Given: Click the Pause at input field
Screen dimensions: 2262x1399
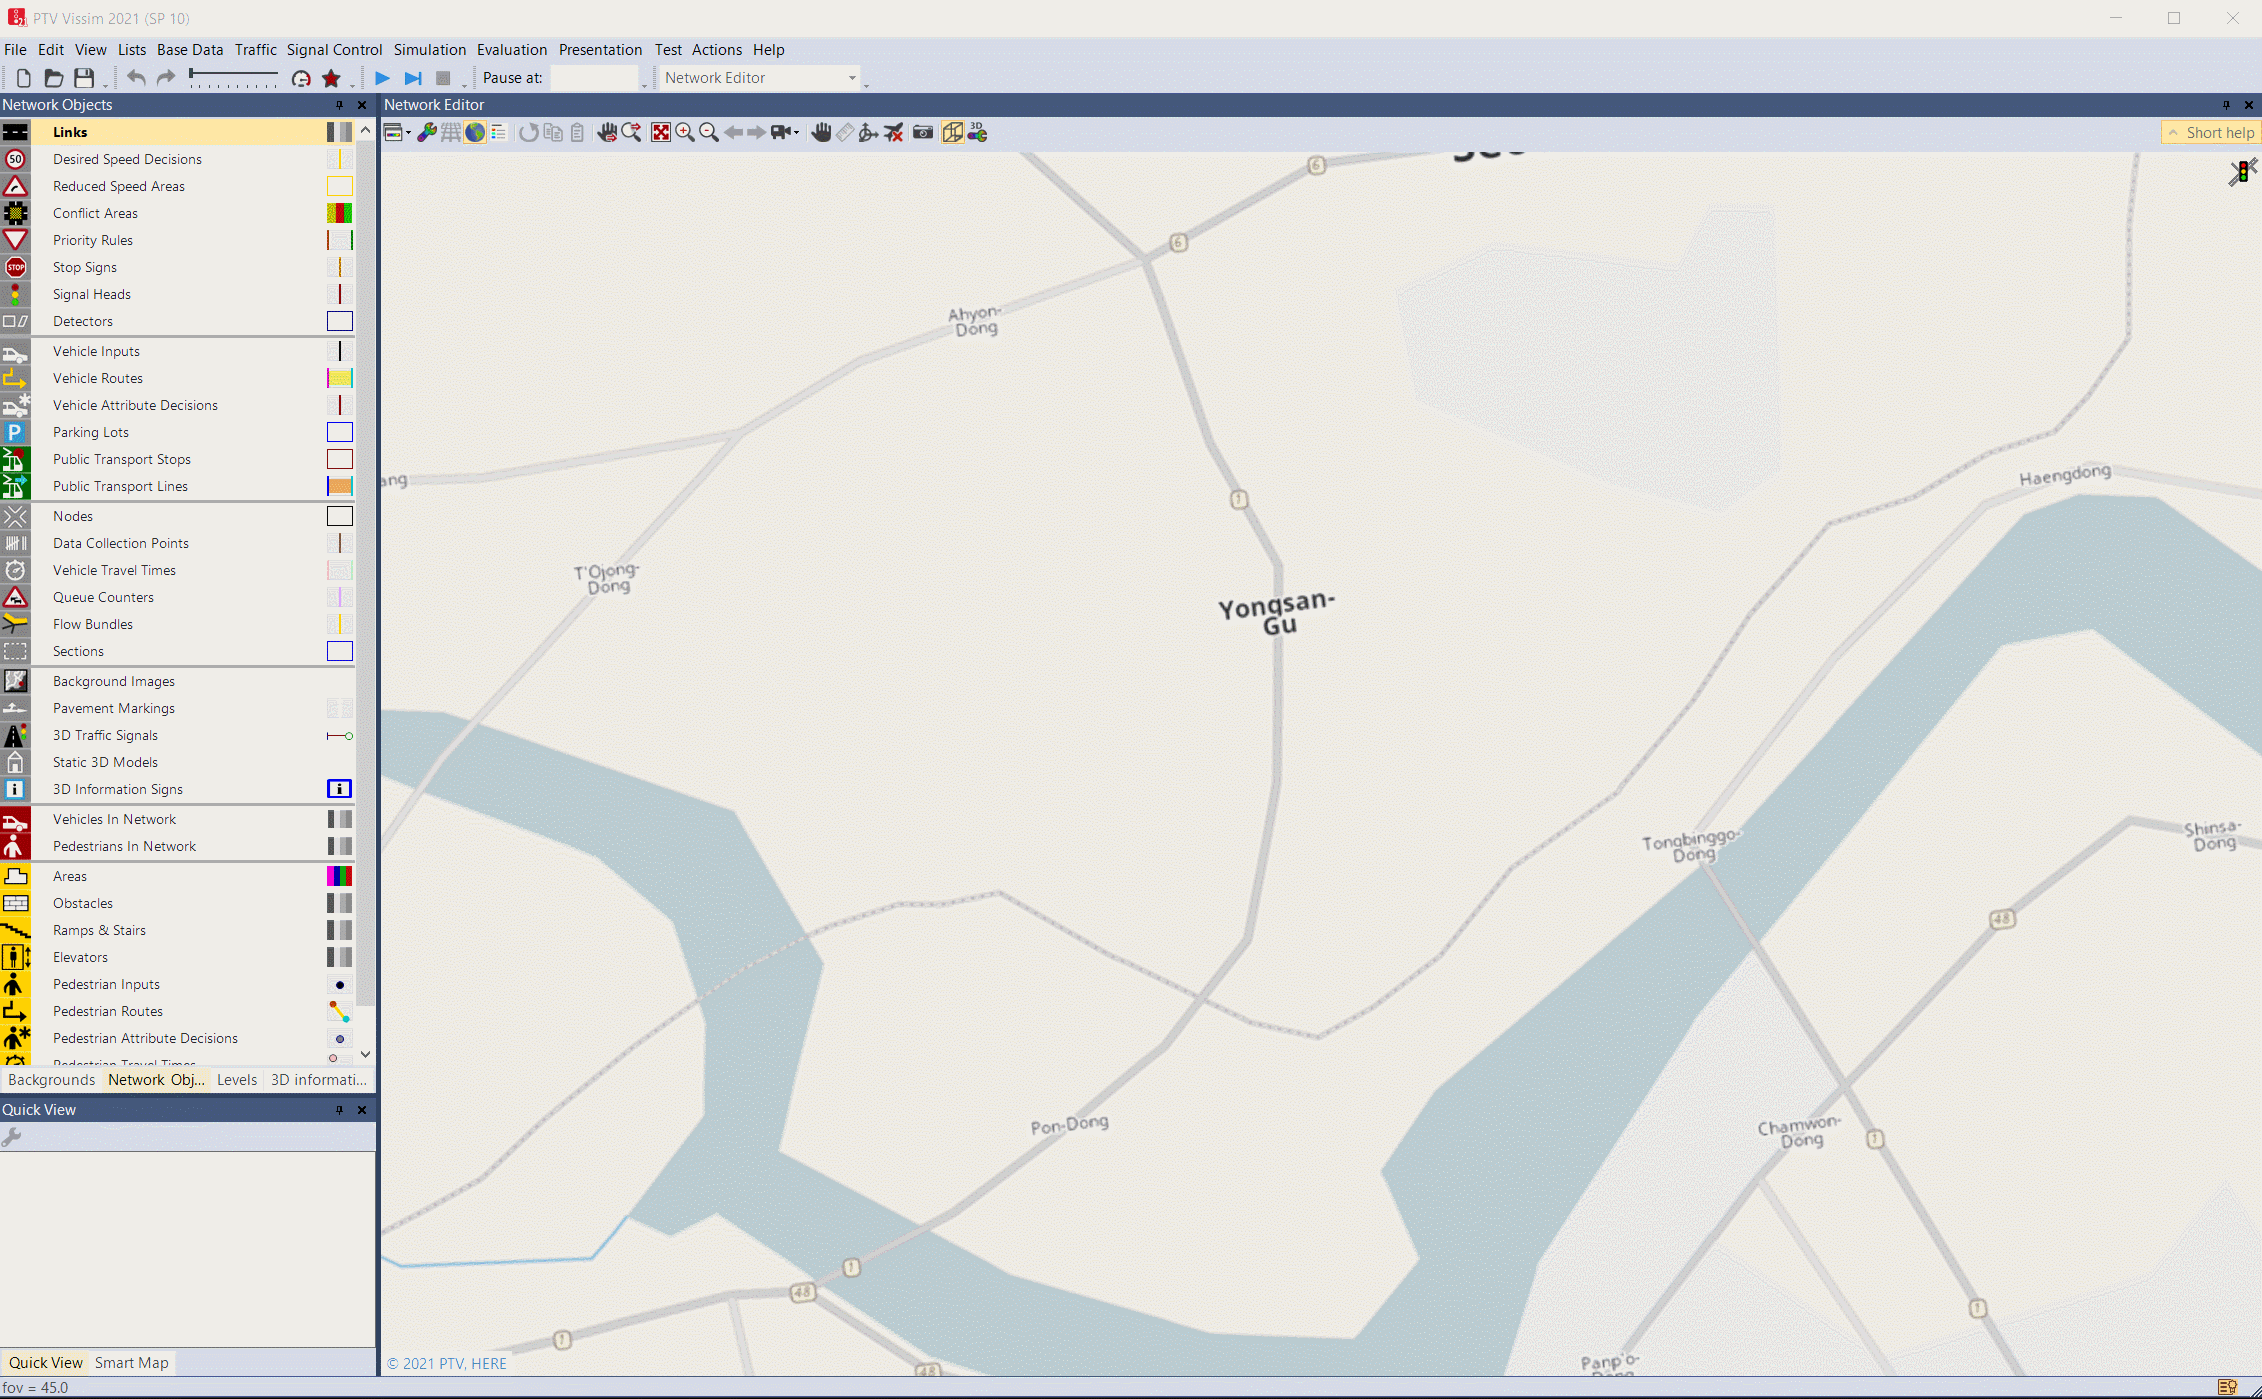Looking at the screenshot, I should coord(593,78).
